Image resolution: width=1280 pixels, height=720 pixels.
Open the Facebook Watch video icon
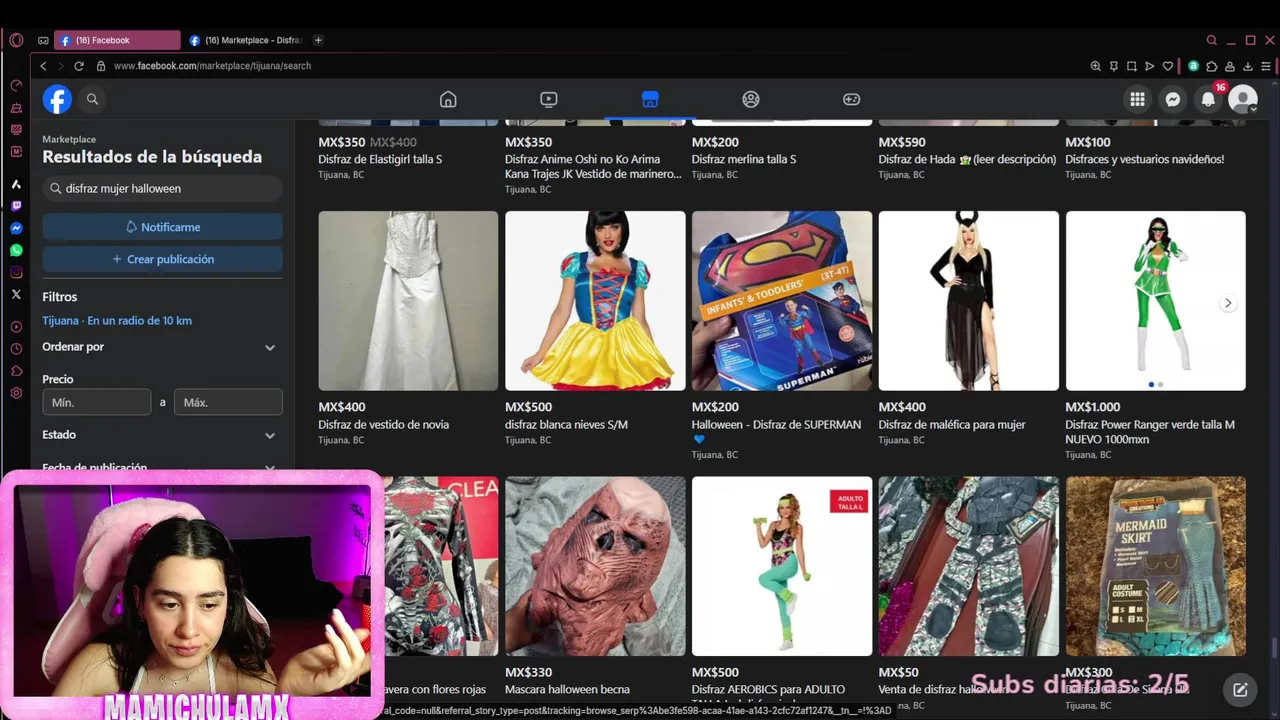click(548, 99)
